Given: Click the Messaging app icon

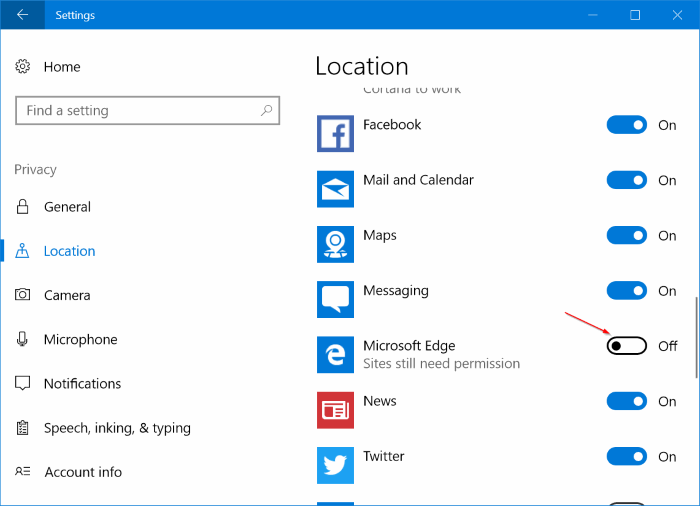Looking at the screenshot, I should pyautogui.click(x=335, y=299).
